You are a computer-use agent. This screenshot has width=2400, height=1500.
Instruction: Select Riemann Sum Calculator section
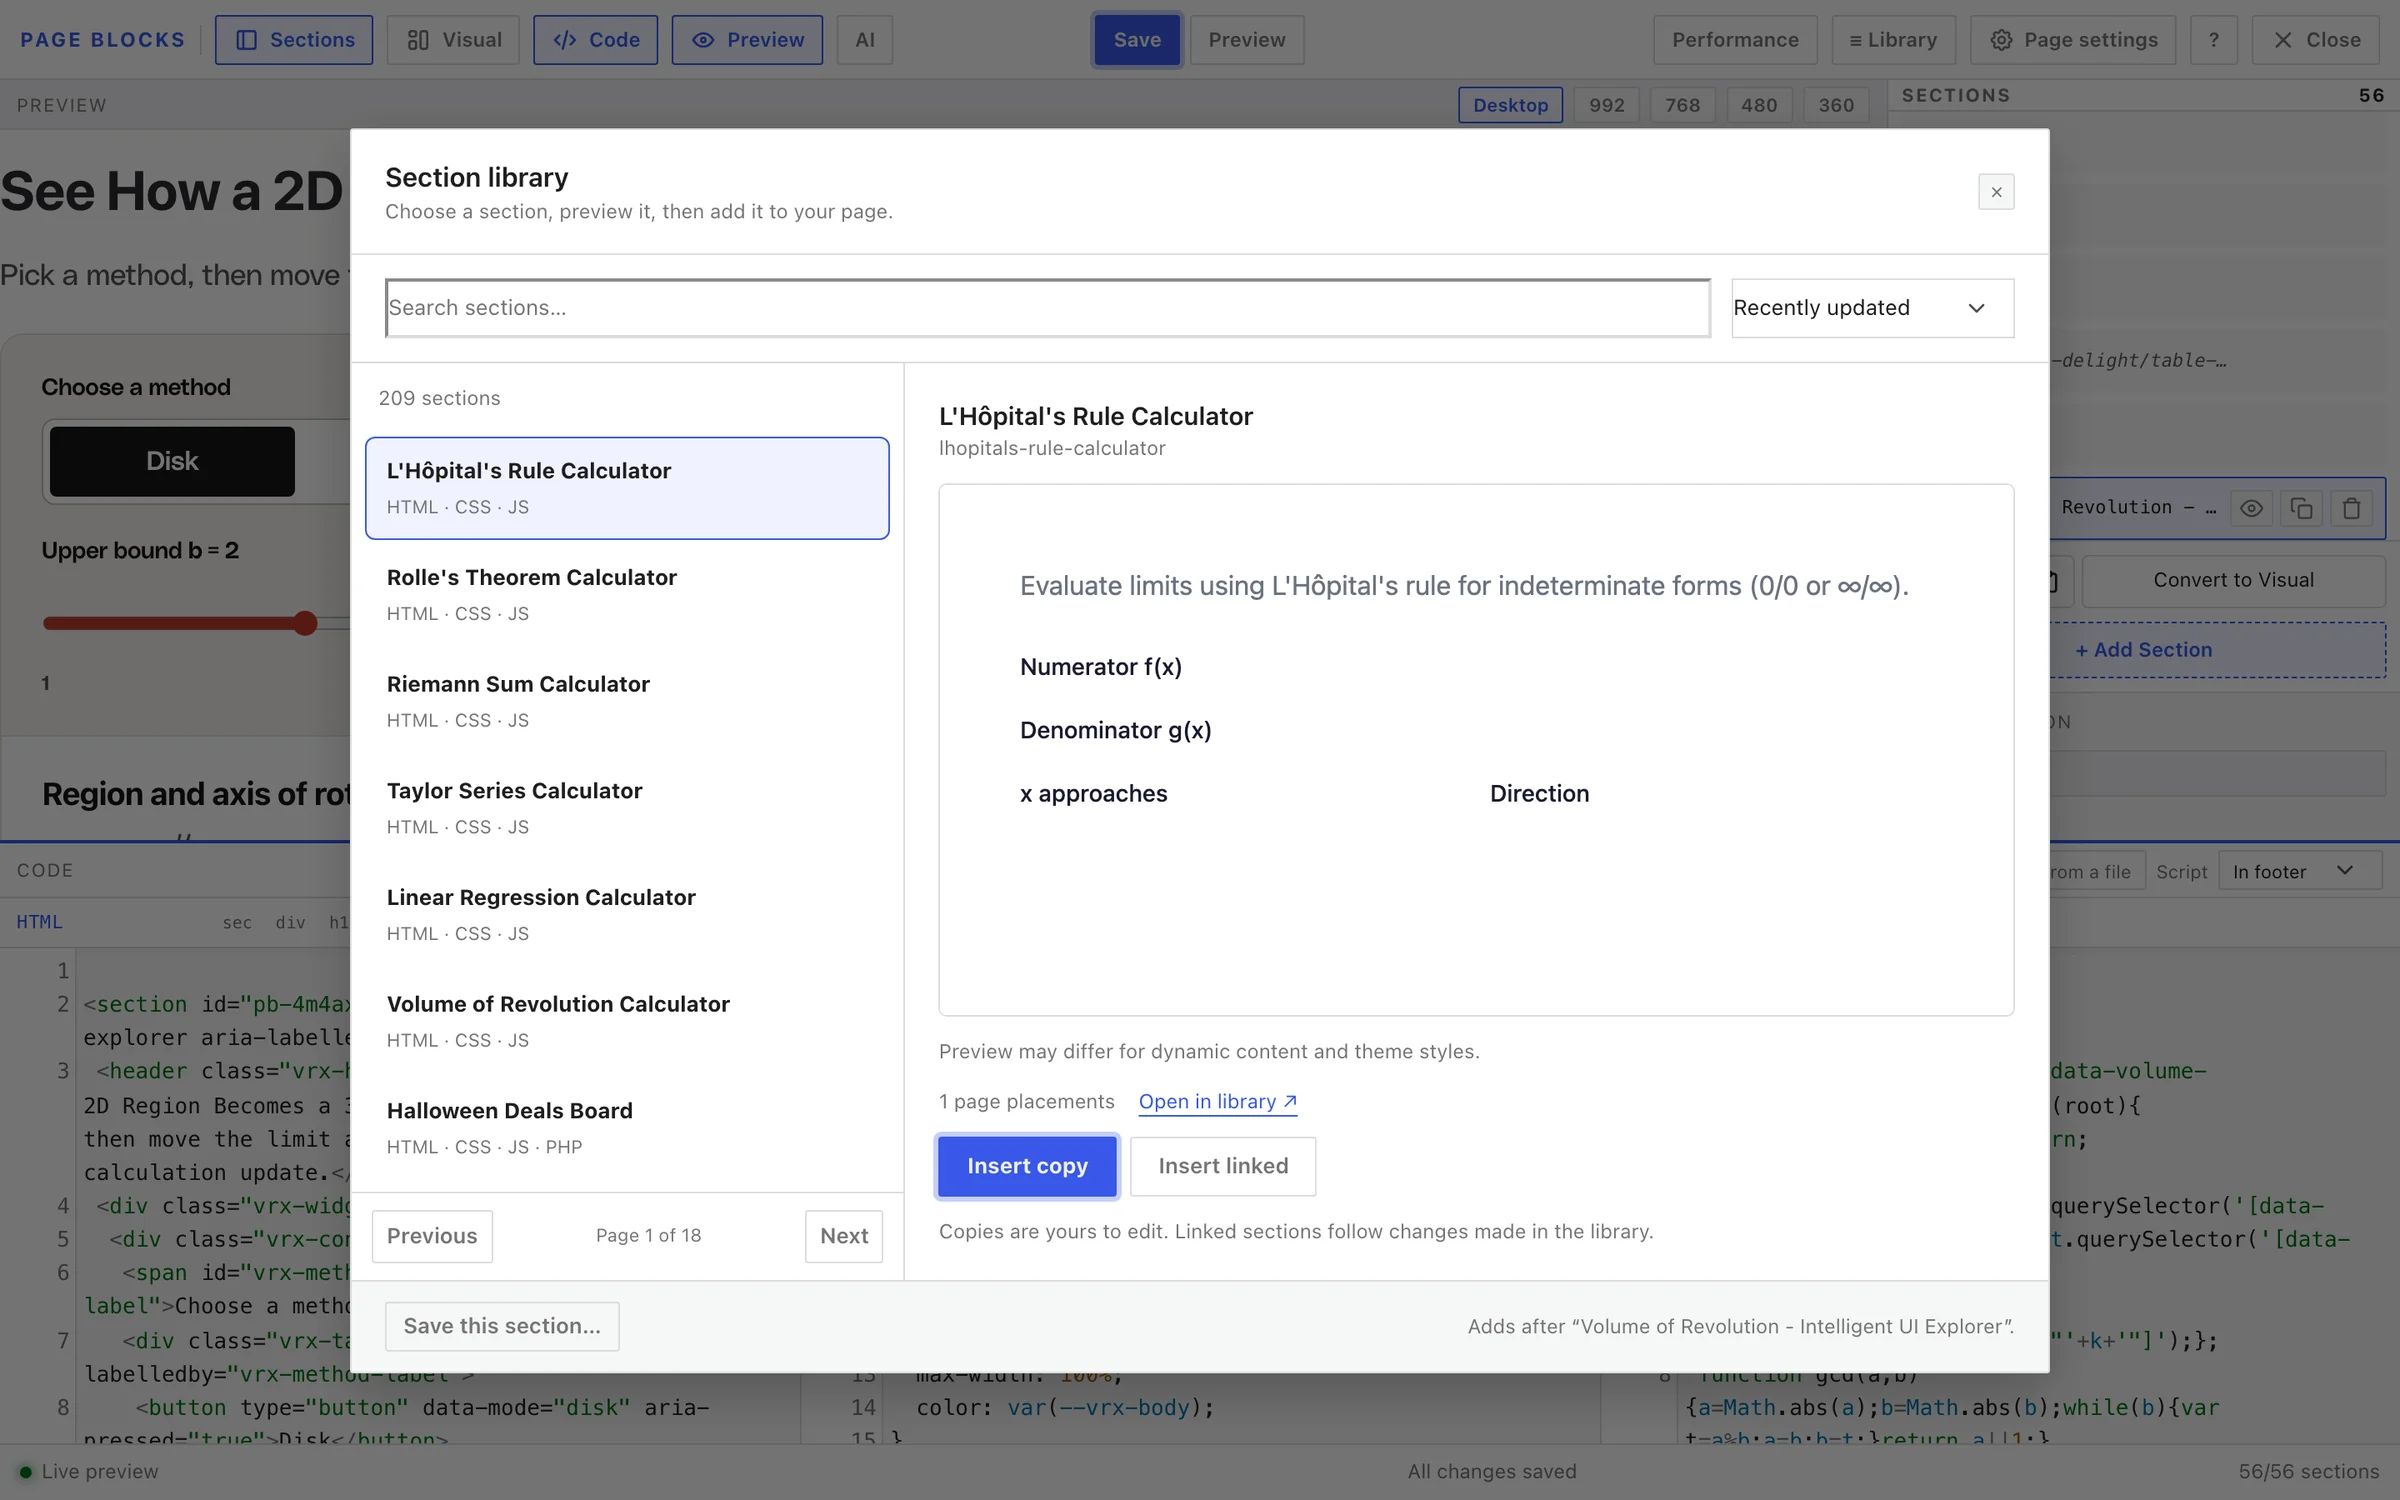[627, 702]
